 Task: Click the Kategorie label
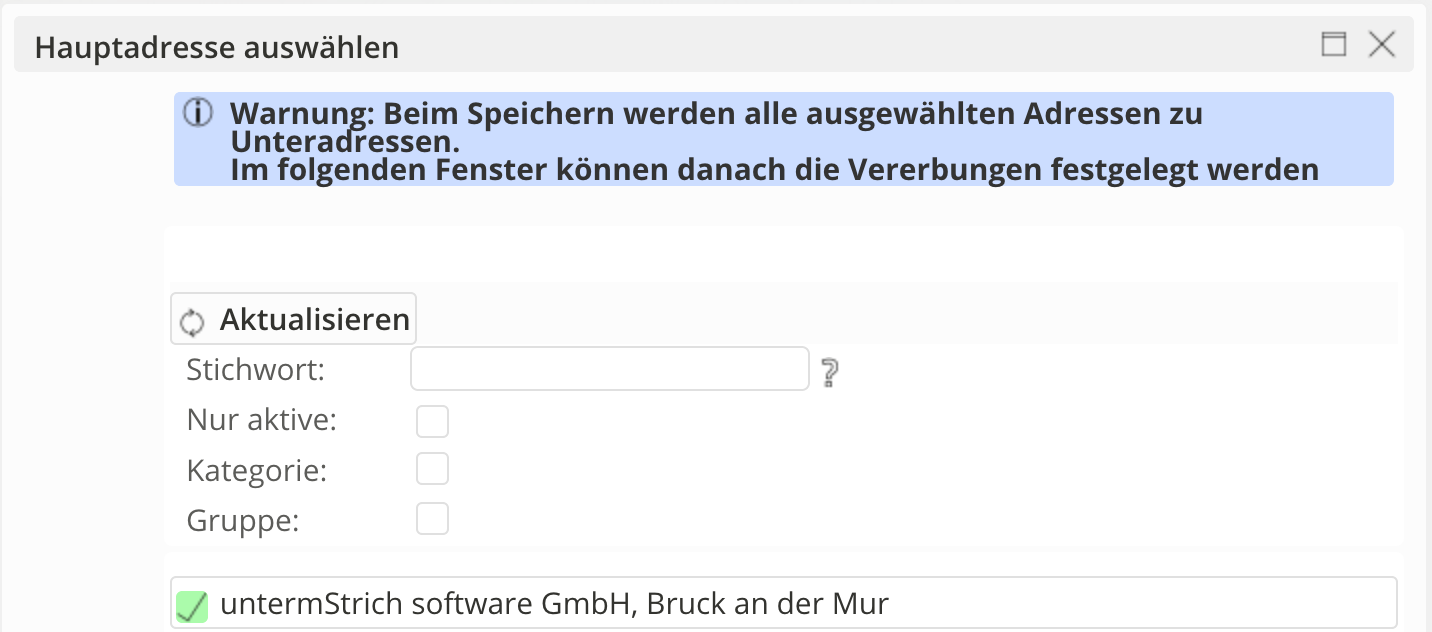[257, 470]
